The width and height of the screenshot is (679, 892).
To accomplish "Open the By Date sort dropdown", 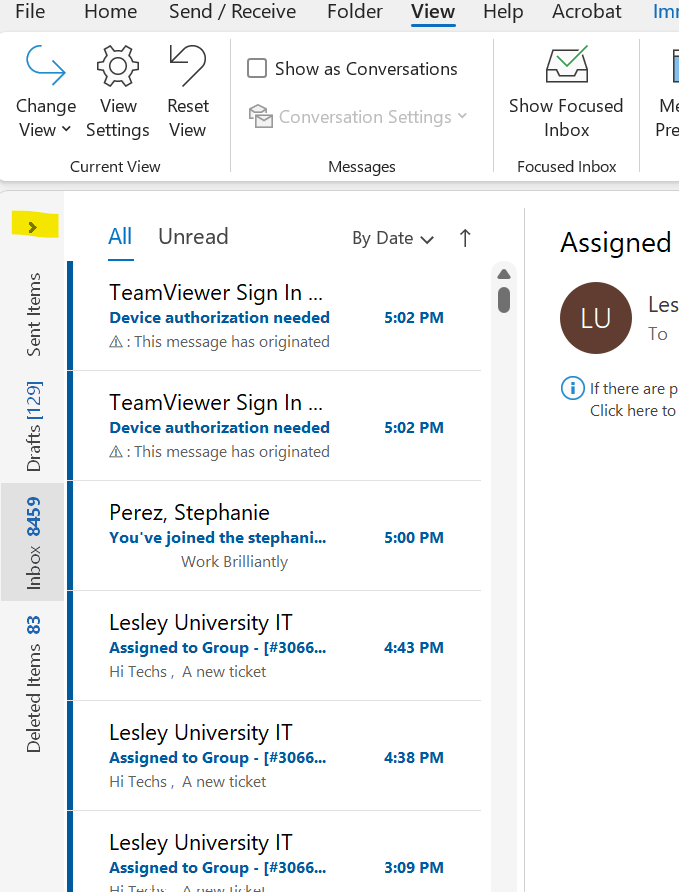I will (393, 238).
